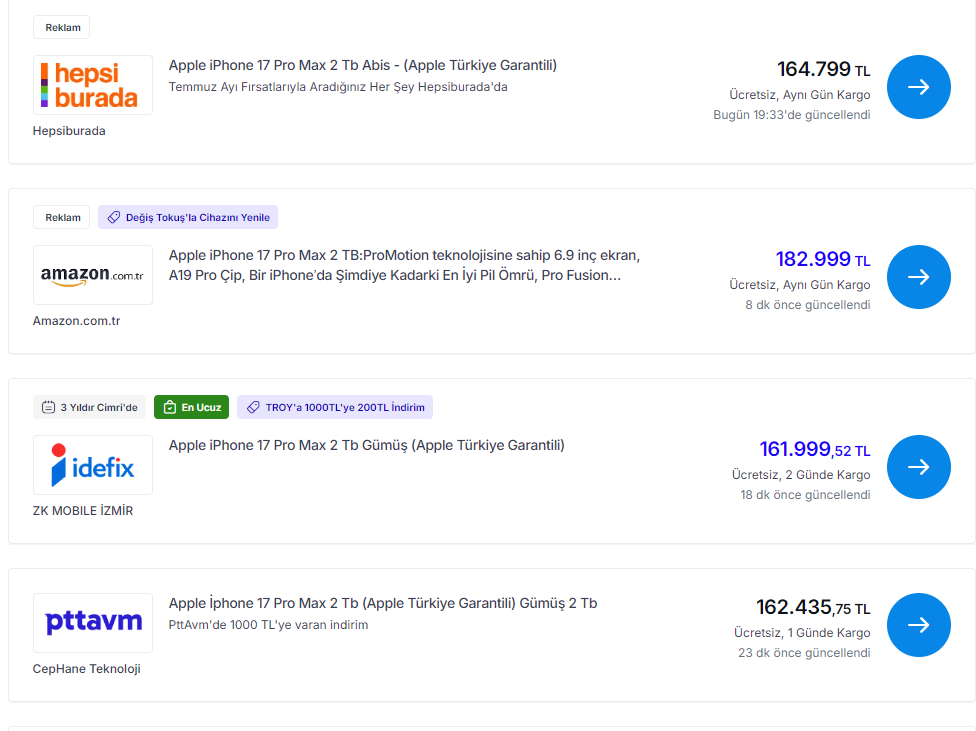This screenshot has width=976, height=731.
Task: Open the pttavm offer arrow button
Action: 918,625
